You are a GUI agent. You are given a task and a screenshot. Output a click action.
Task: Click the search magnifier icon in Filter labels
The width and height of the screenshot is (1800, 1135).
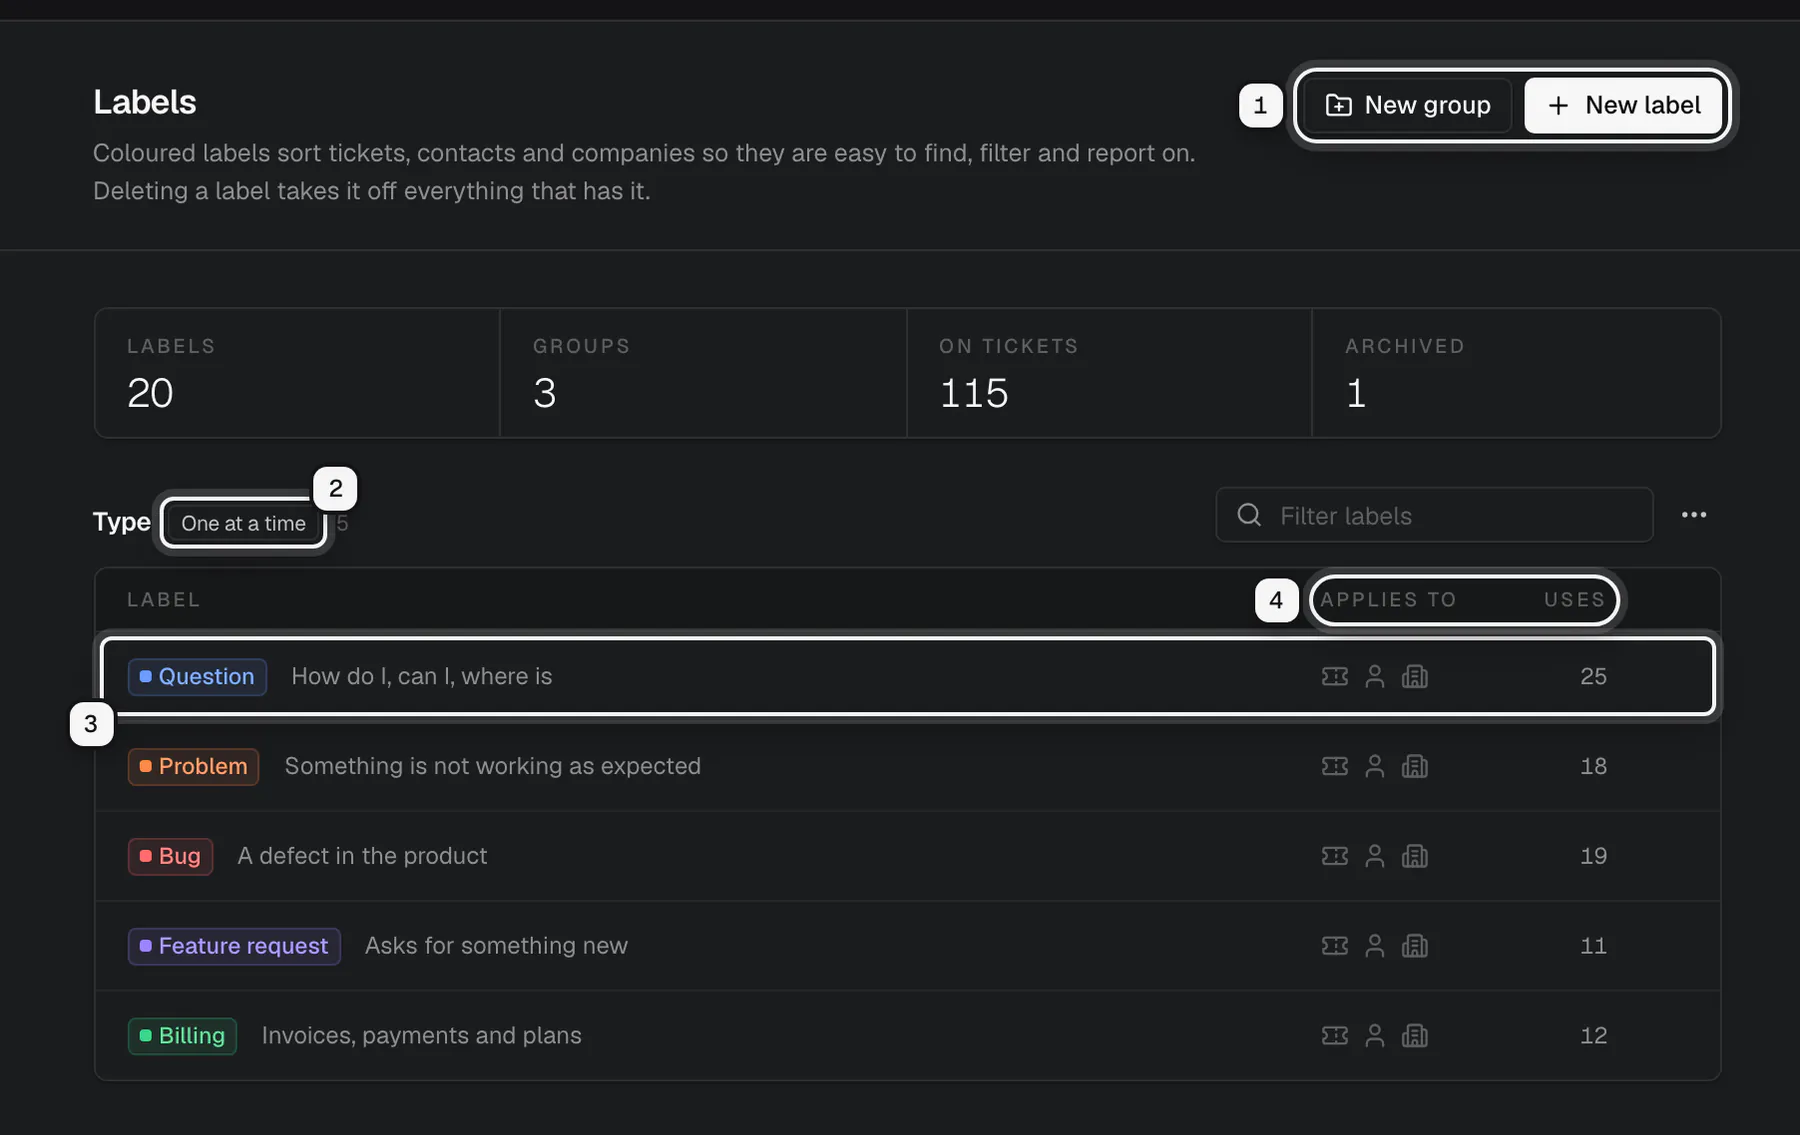[x=1249, y=515]
